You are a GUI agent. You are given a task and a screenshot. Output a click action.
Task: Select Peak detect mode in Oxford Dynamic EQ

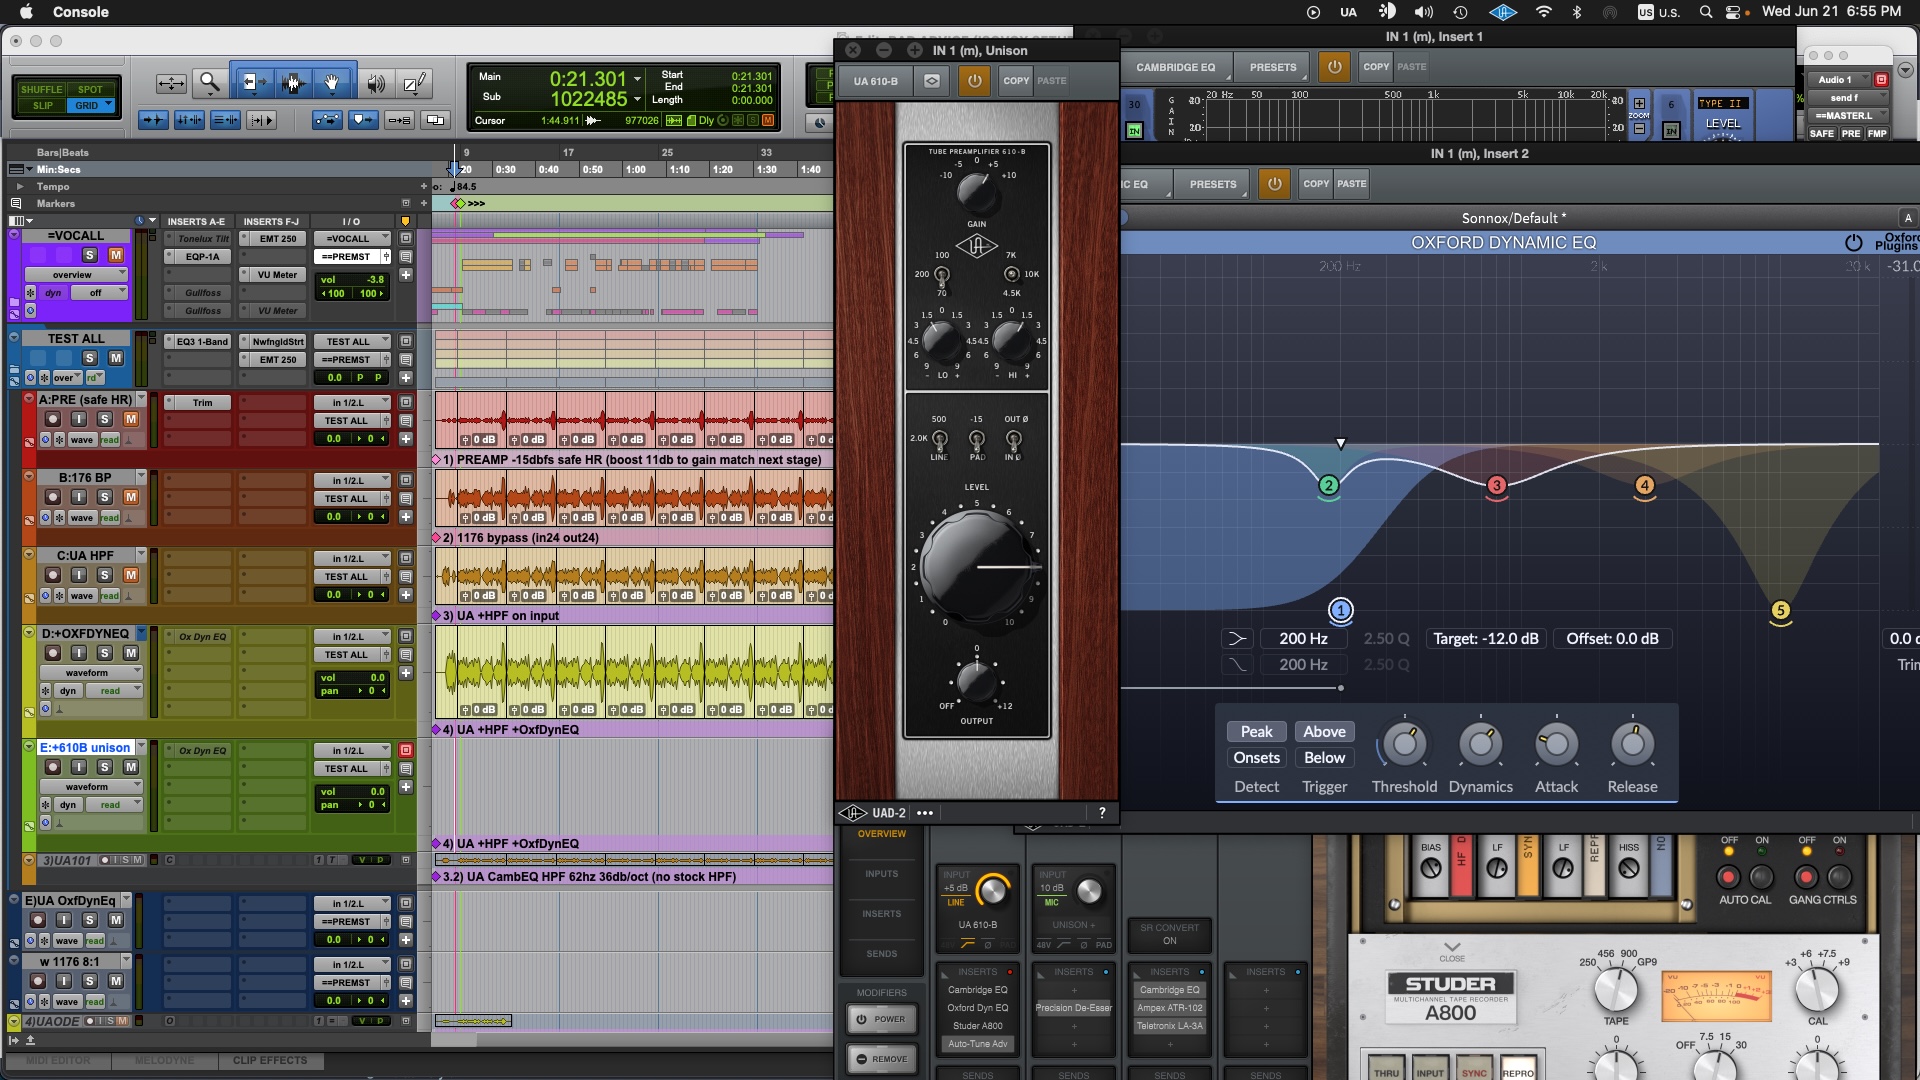click(x=1256, y=732)
